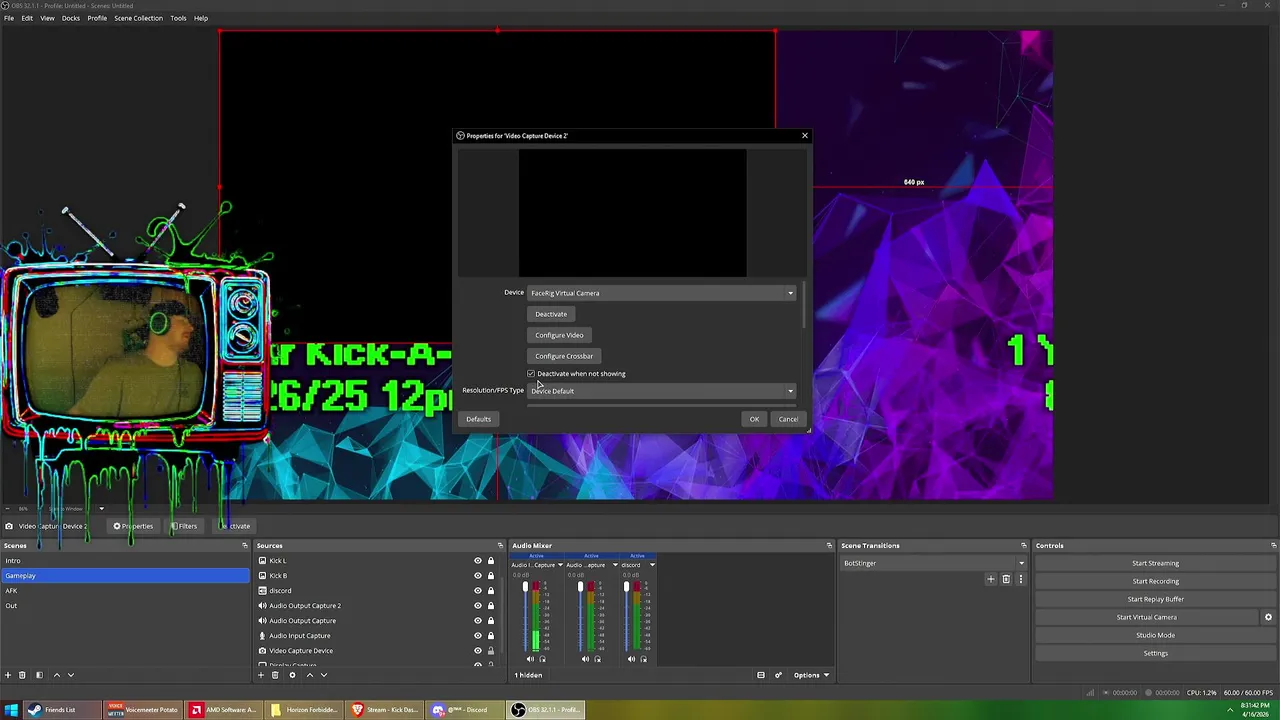The image size is (1280, 720).
Task: Click Configure Crossbar button
Action: pos(564,356)
